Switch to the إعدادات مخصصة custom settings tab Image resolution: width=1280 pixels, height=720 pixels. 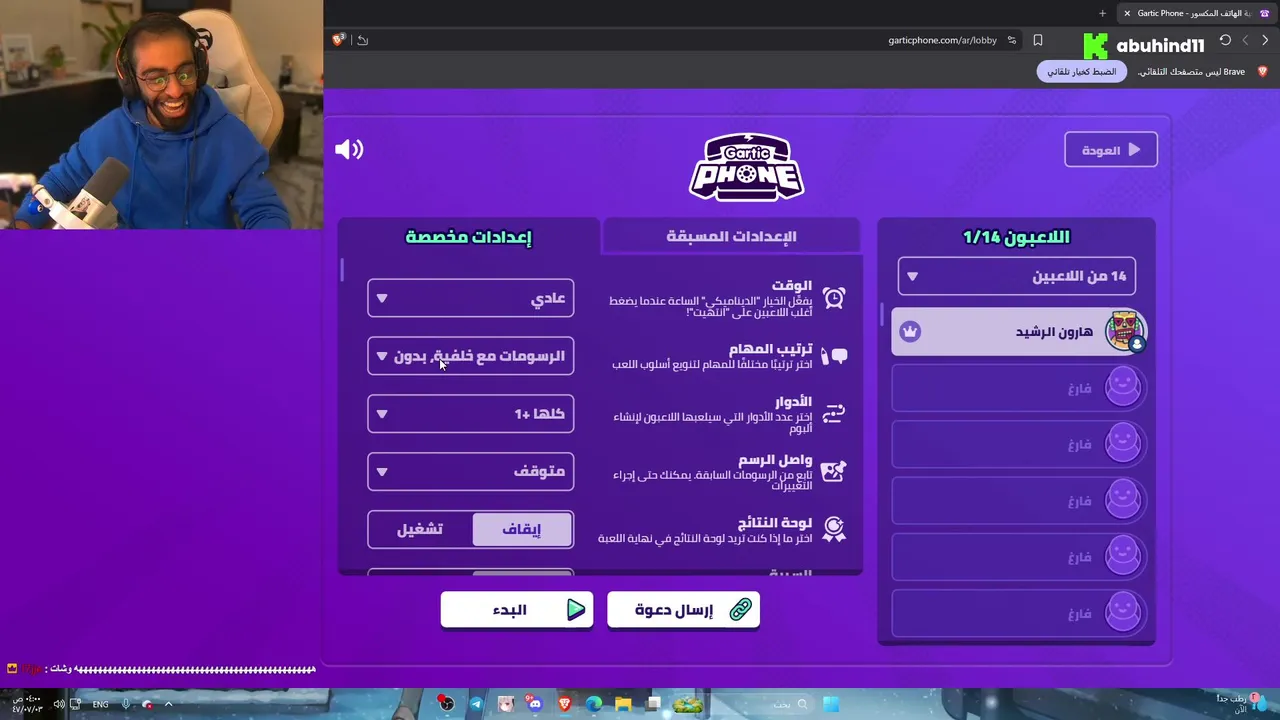(468, 237)
